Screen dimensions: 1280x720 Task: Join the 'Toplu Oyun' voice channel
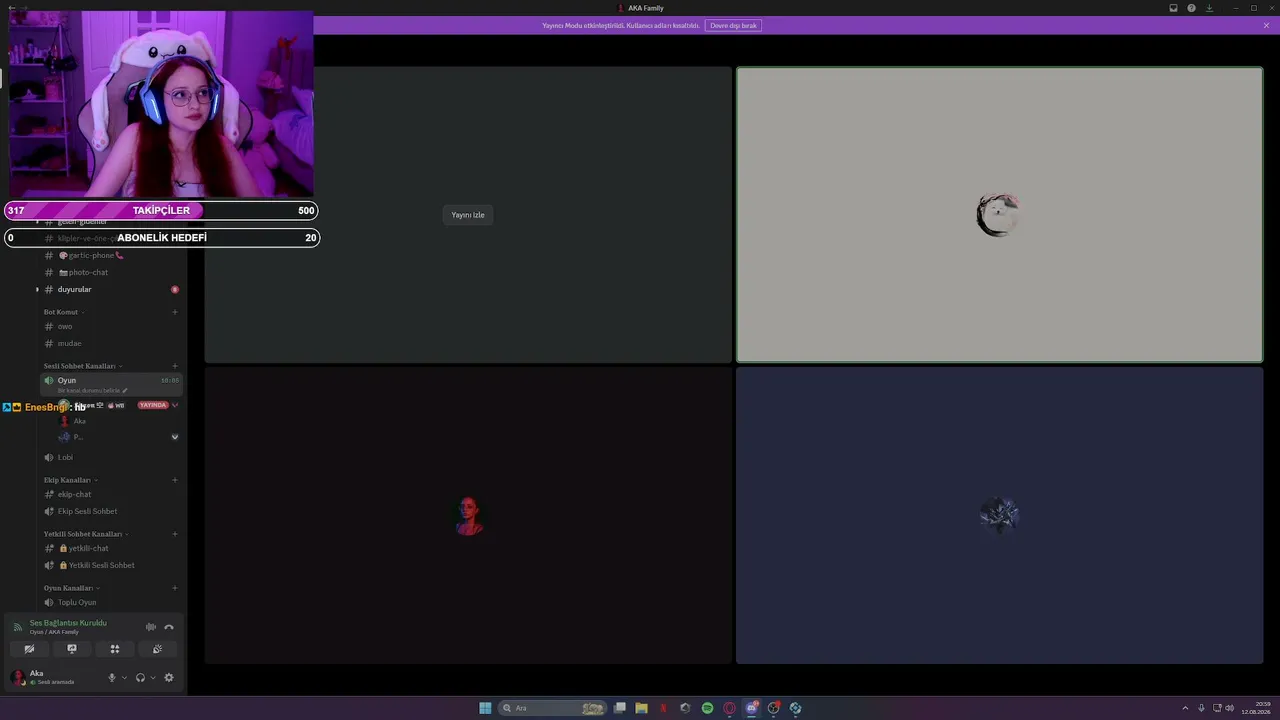pos(77,602)
